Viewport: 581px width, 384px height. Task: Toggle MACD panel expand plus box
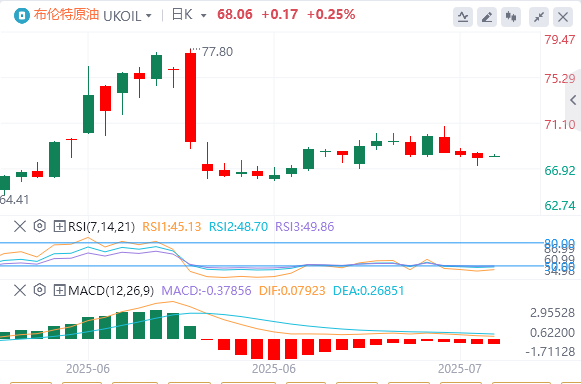pos(59,290)
